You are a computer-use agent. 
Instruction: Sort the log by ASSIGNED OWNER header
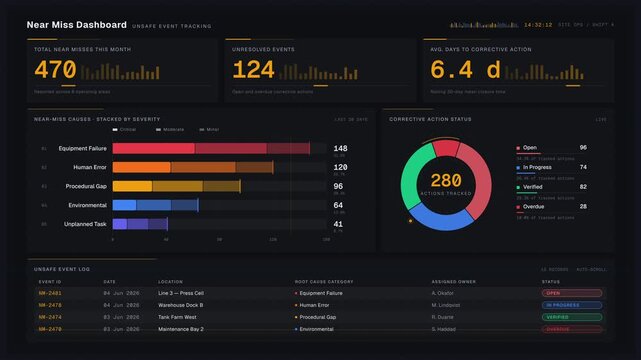click(x=453, y=282)
